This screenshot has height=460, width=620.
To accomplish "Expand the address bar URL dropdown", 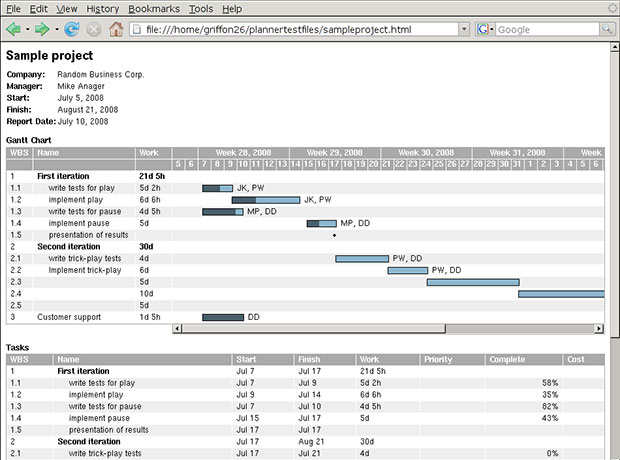I will coord(464,29).
